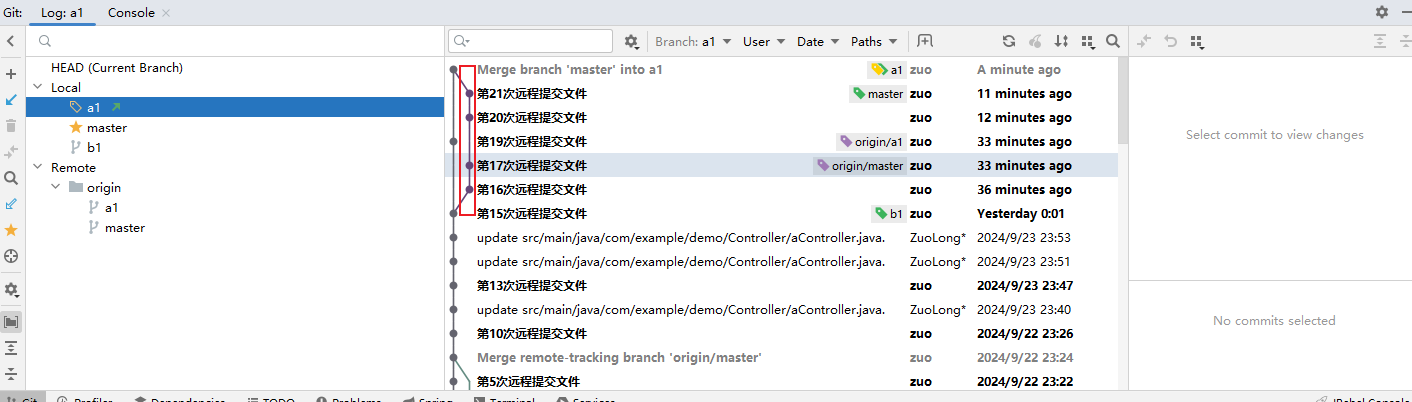Open new Git log tab icon

tap(925, 41)
